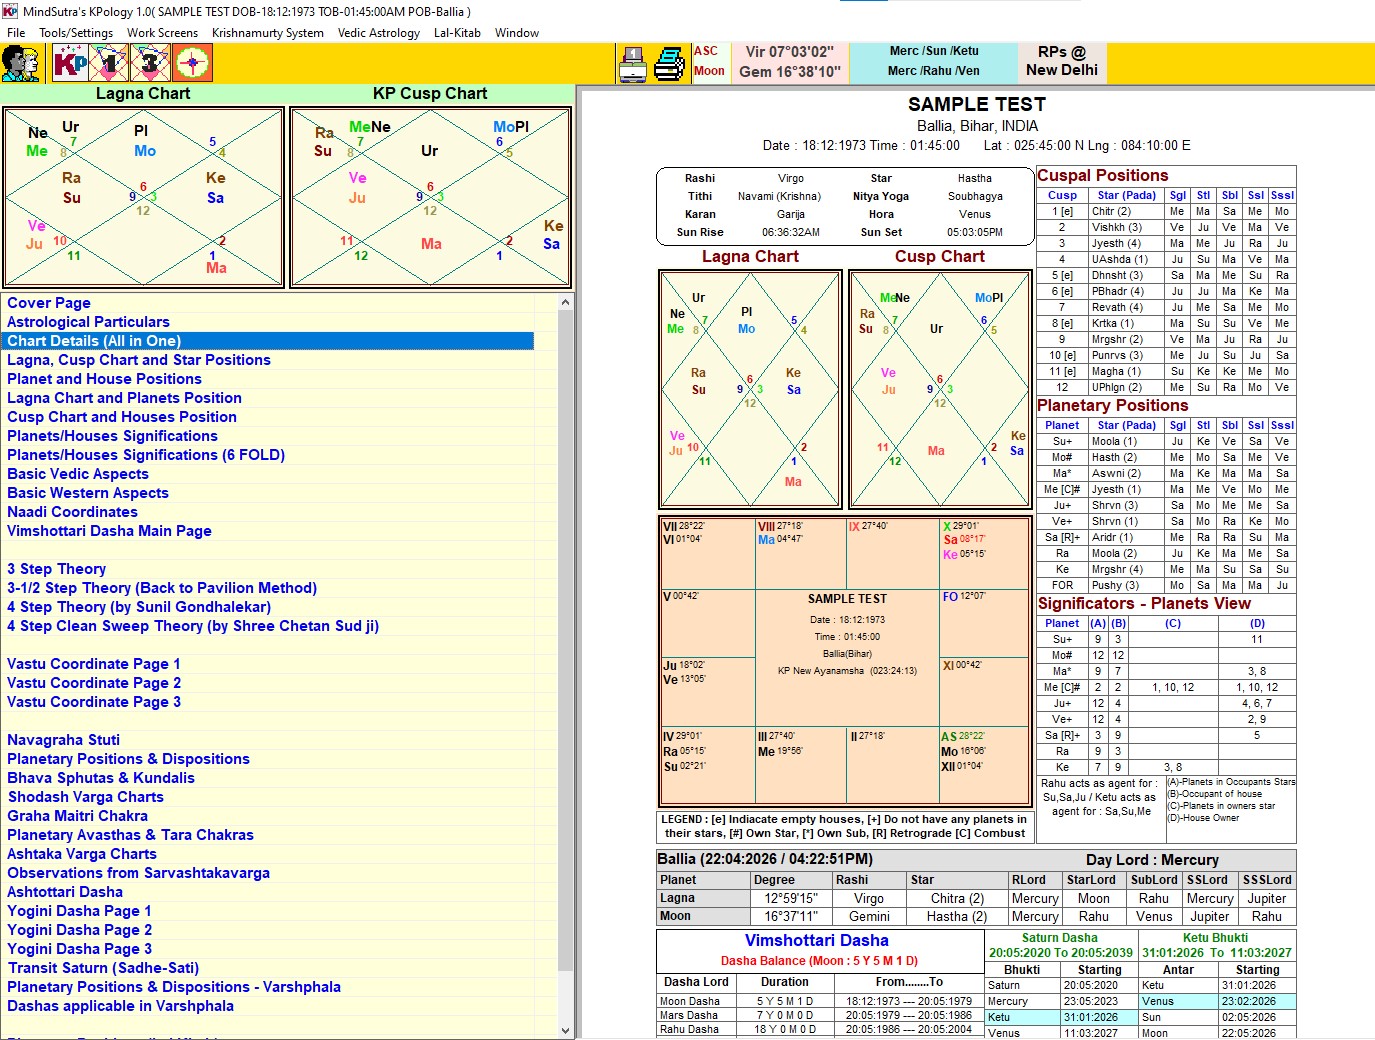
Task: Open Vastu Coordinate Page 1
Action: click(94, 664)
